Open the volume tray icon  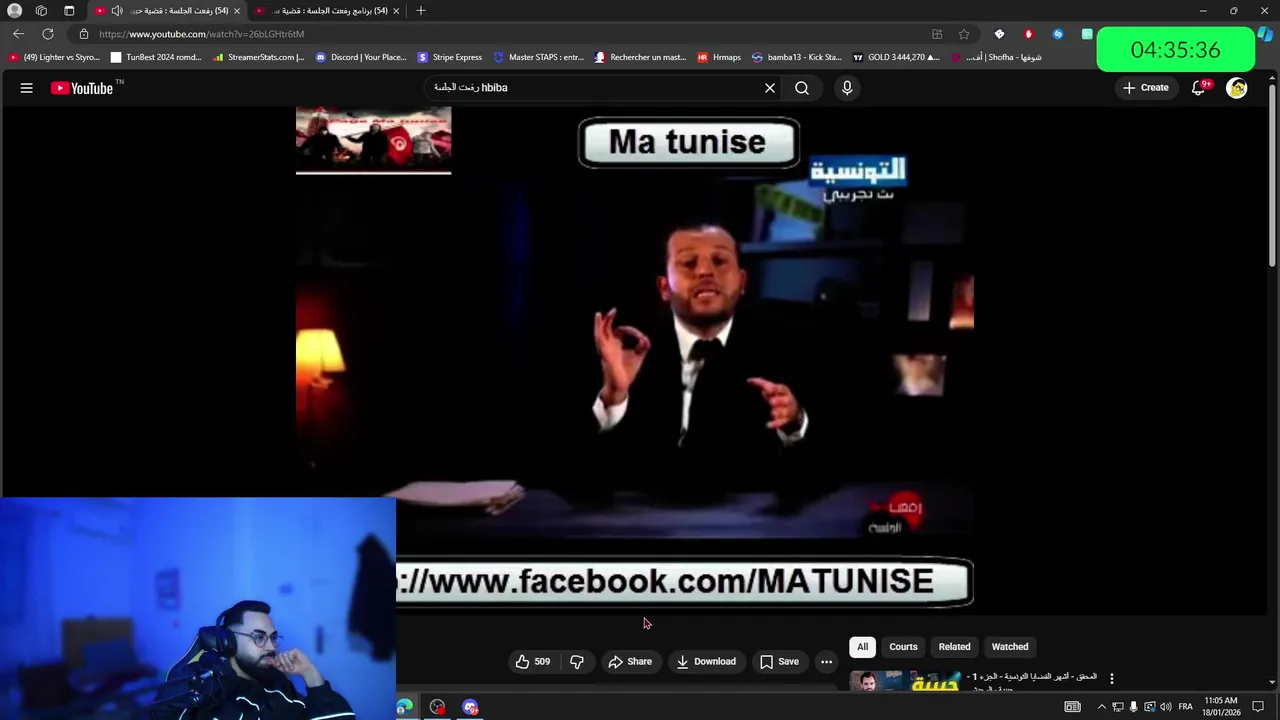1165,707
